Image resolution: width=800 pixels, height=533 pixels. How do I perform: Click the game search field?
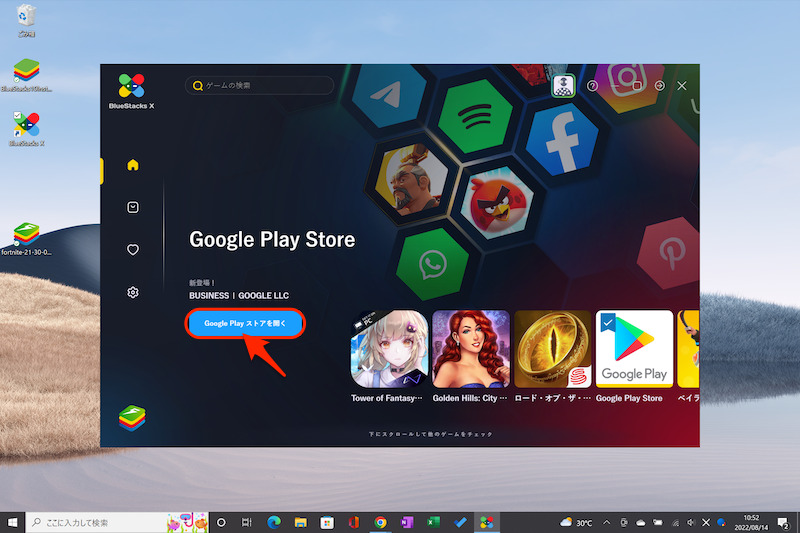[260, 86]
